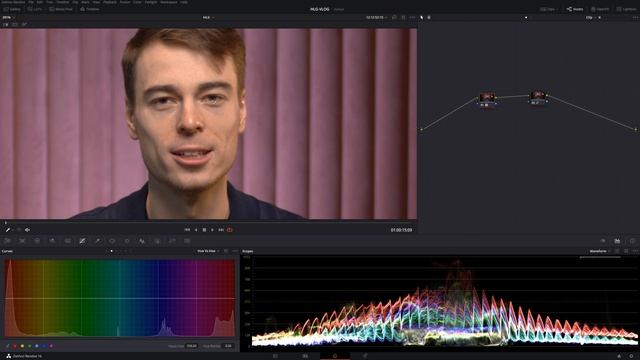640x360 pixels.
Task: Open the Sizing palette
Action: pyautogui.click(x=172, y=241)
